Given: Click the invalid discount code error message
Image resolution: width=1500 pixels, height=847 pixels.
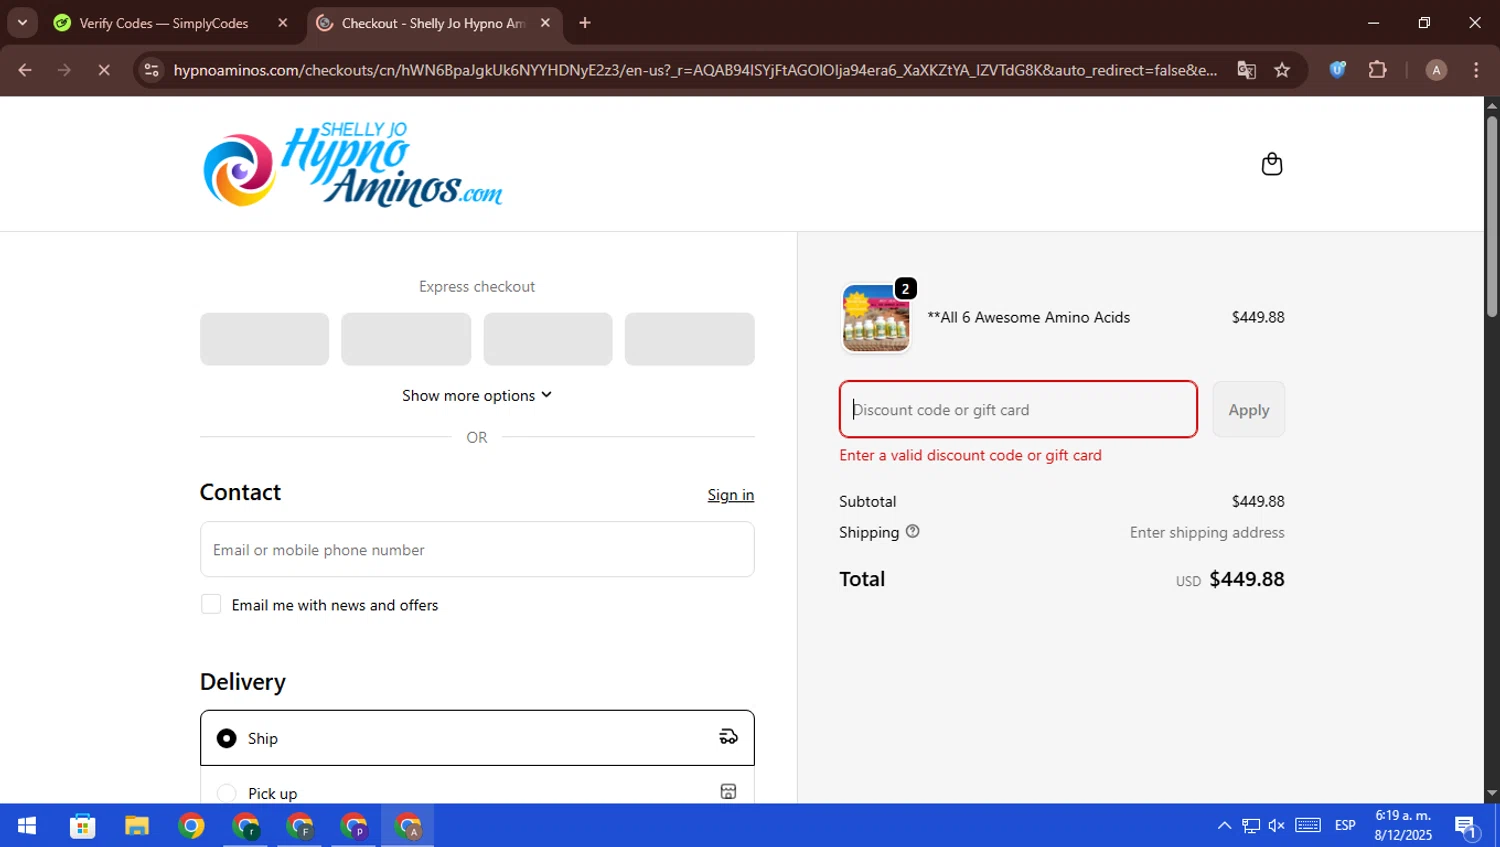Looking at the screenshot, I should coord(970,455).
